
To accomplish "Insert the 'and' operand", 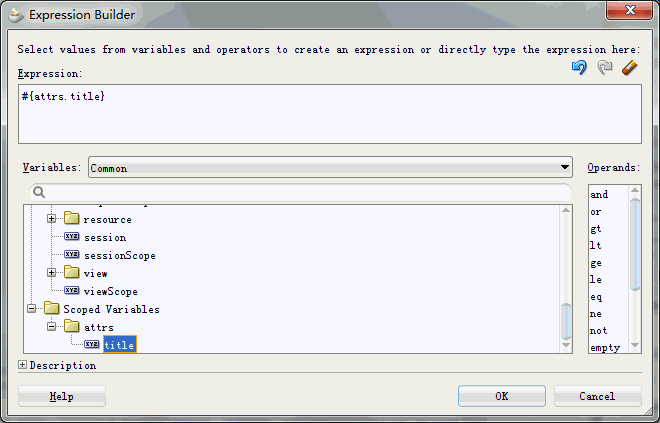I will click(599, 195).
